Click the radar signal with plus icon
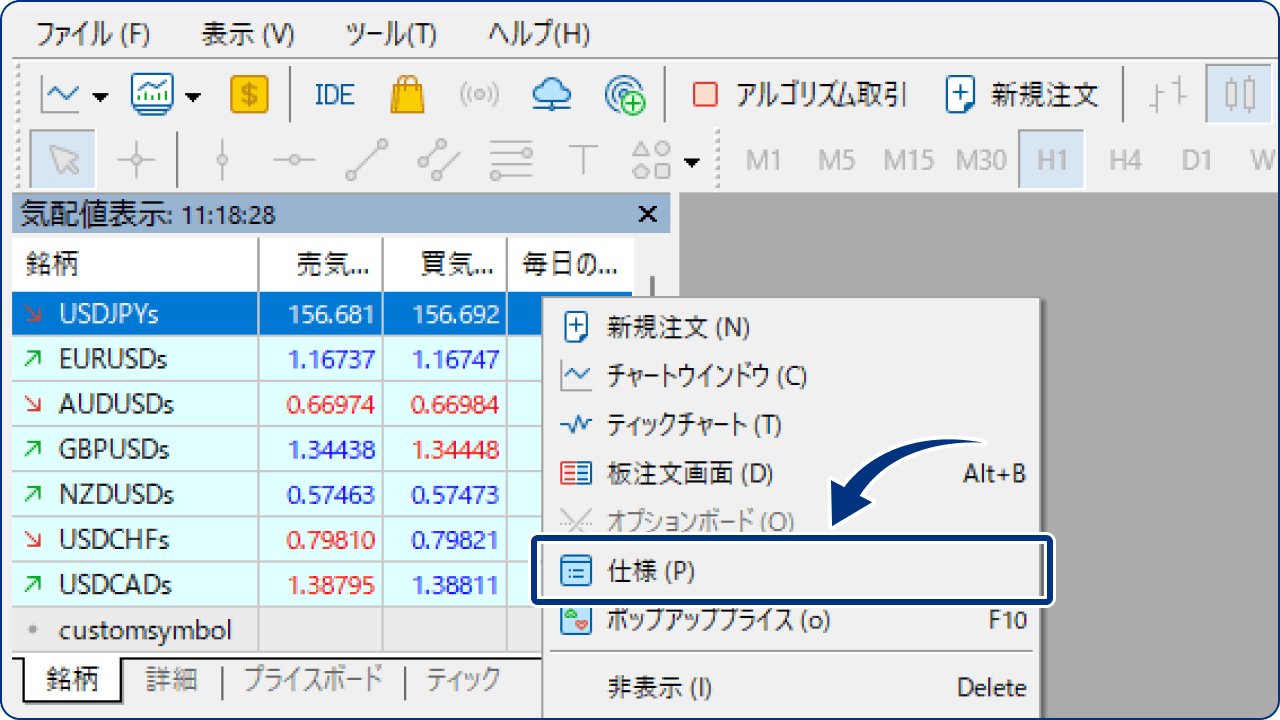This screenshot has height=720, width=1280. pyautogui.click(x=624, y=95)
